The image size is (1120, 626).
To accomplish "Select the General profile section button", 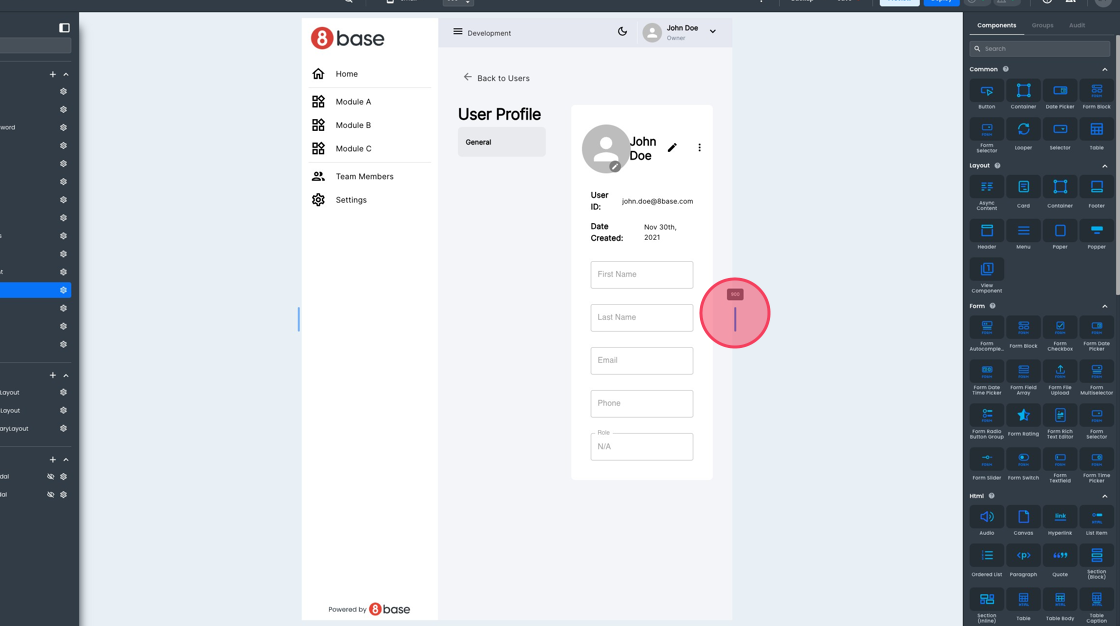I will [x=501, y=142].
